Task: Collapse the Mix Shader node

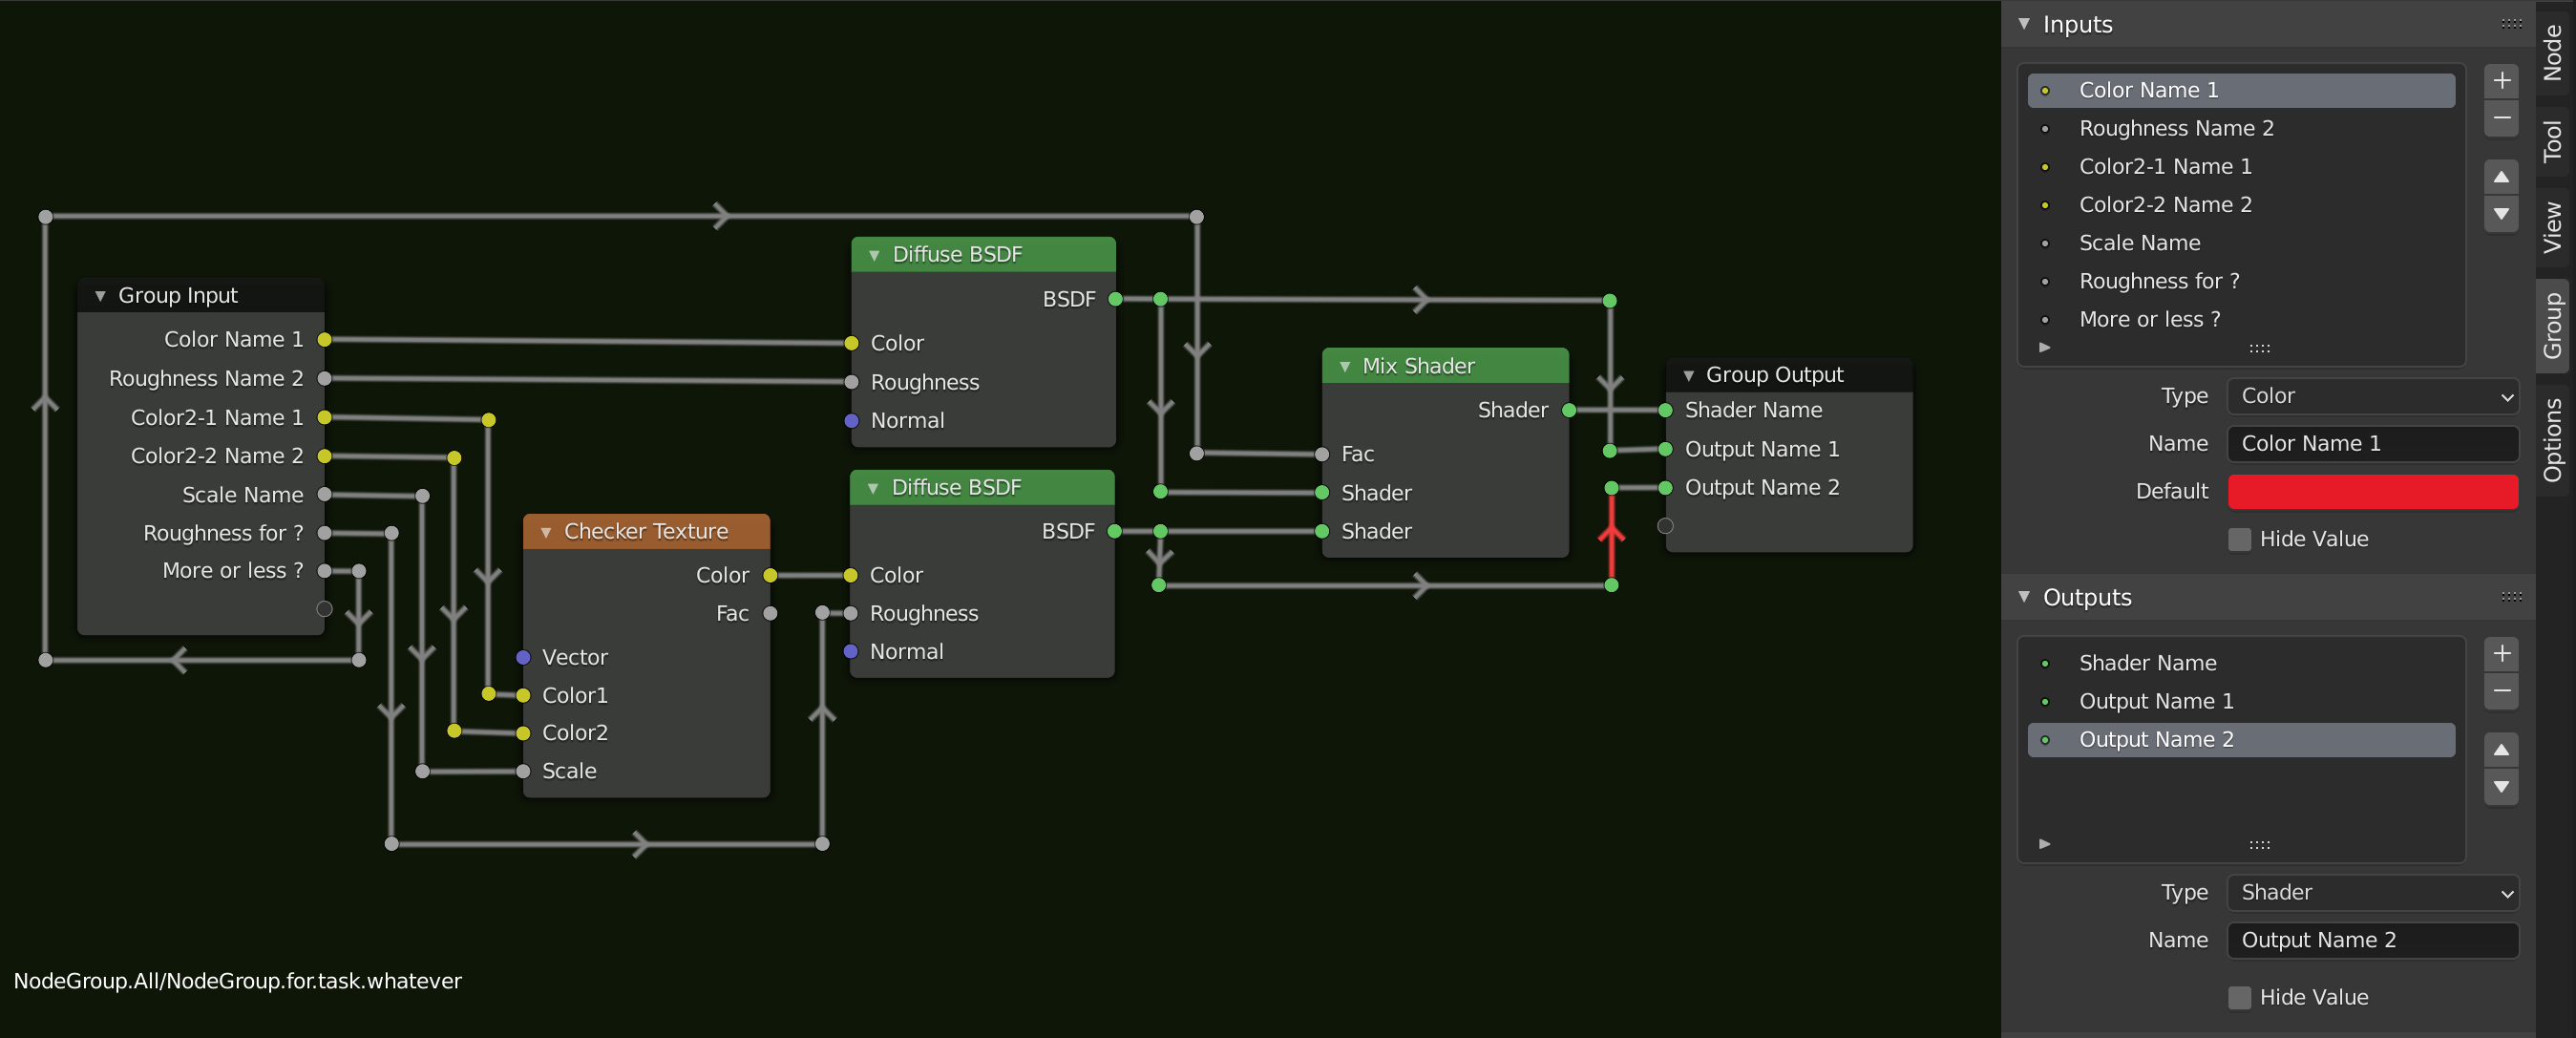Action: point(1345,366)
